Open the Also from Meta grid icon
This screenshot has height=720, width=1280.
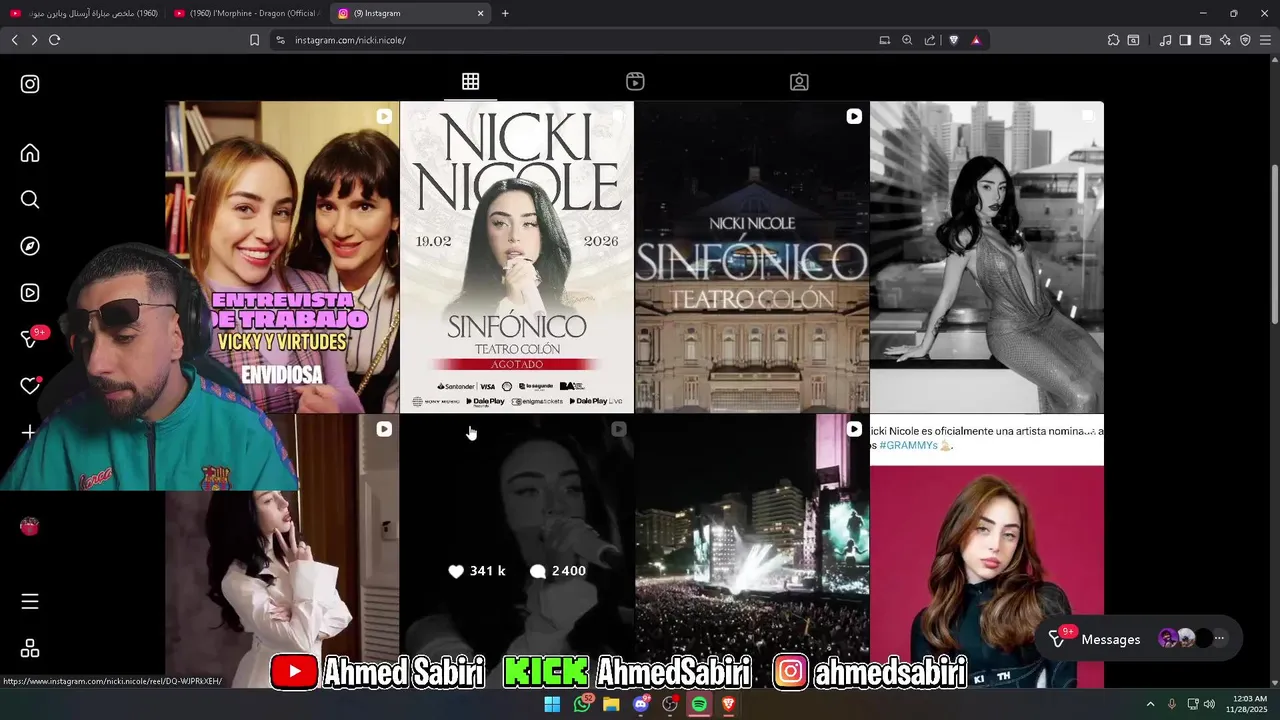tap(30, 649)
